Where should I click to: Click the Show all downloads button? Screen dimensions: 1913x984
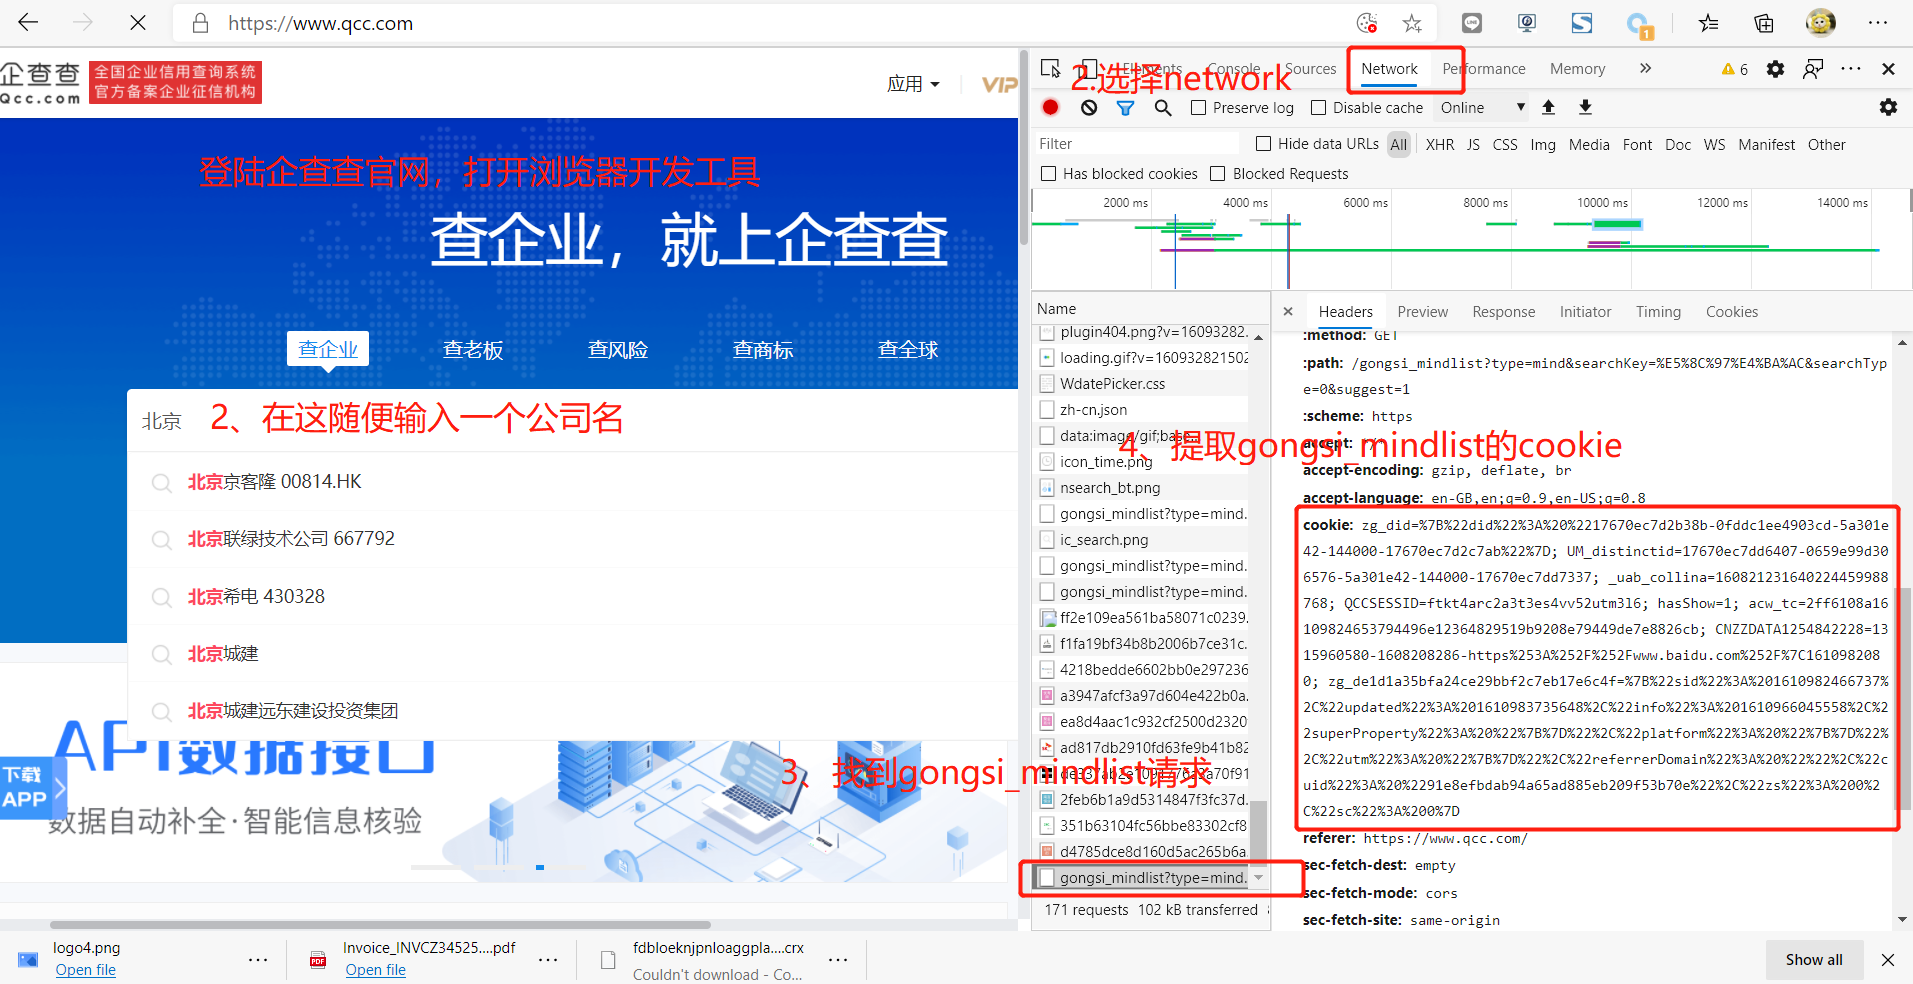click(x=1814, y=959)
